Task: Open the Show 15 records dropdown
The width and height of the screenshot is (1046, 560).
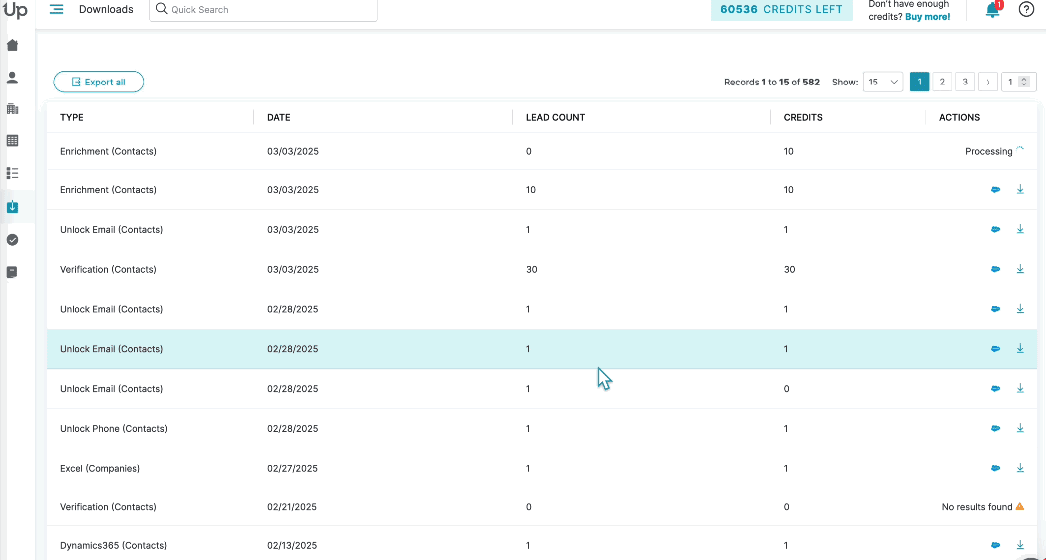Action: [883, 82]
